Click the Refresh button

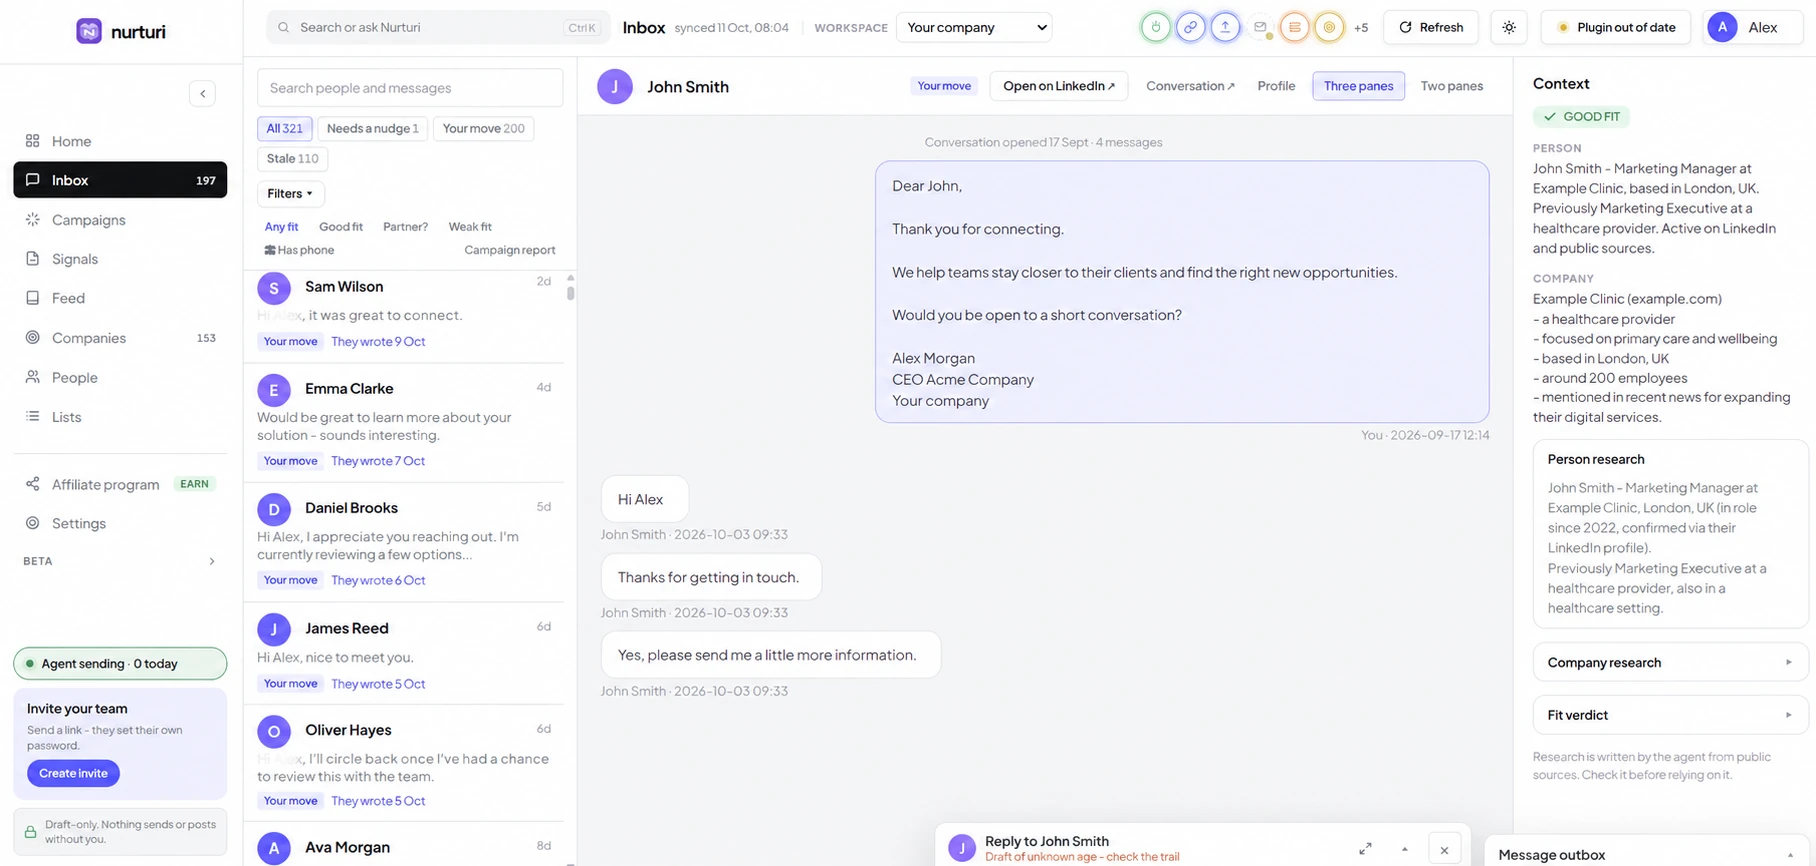[1430, 27]
